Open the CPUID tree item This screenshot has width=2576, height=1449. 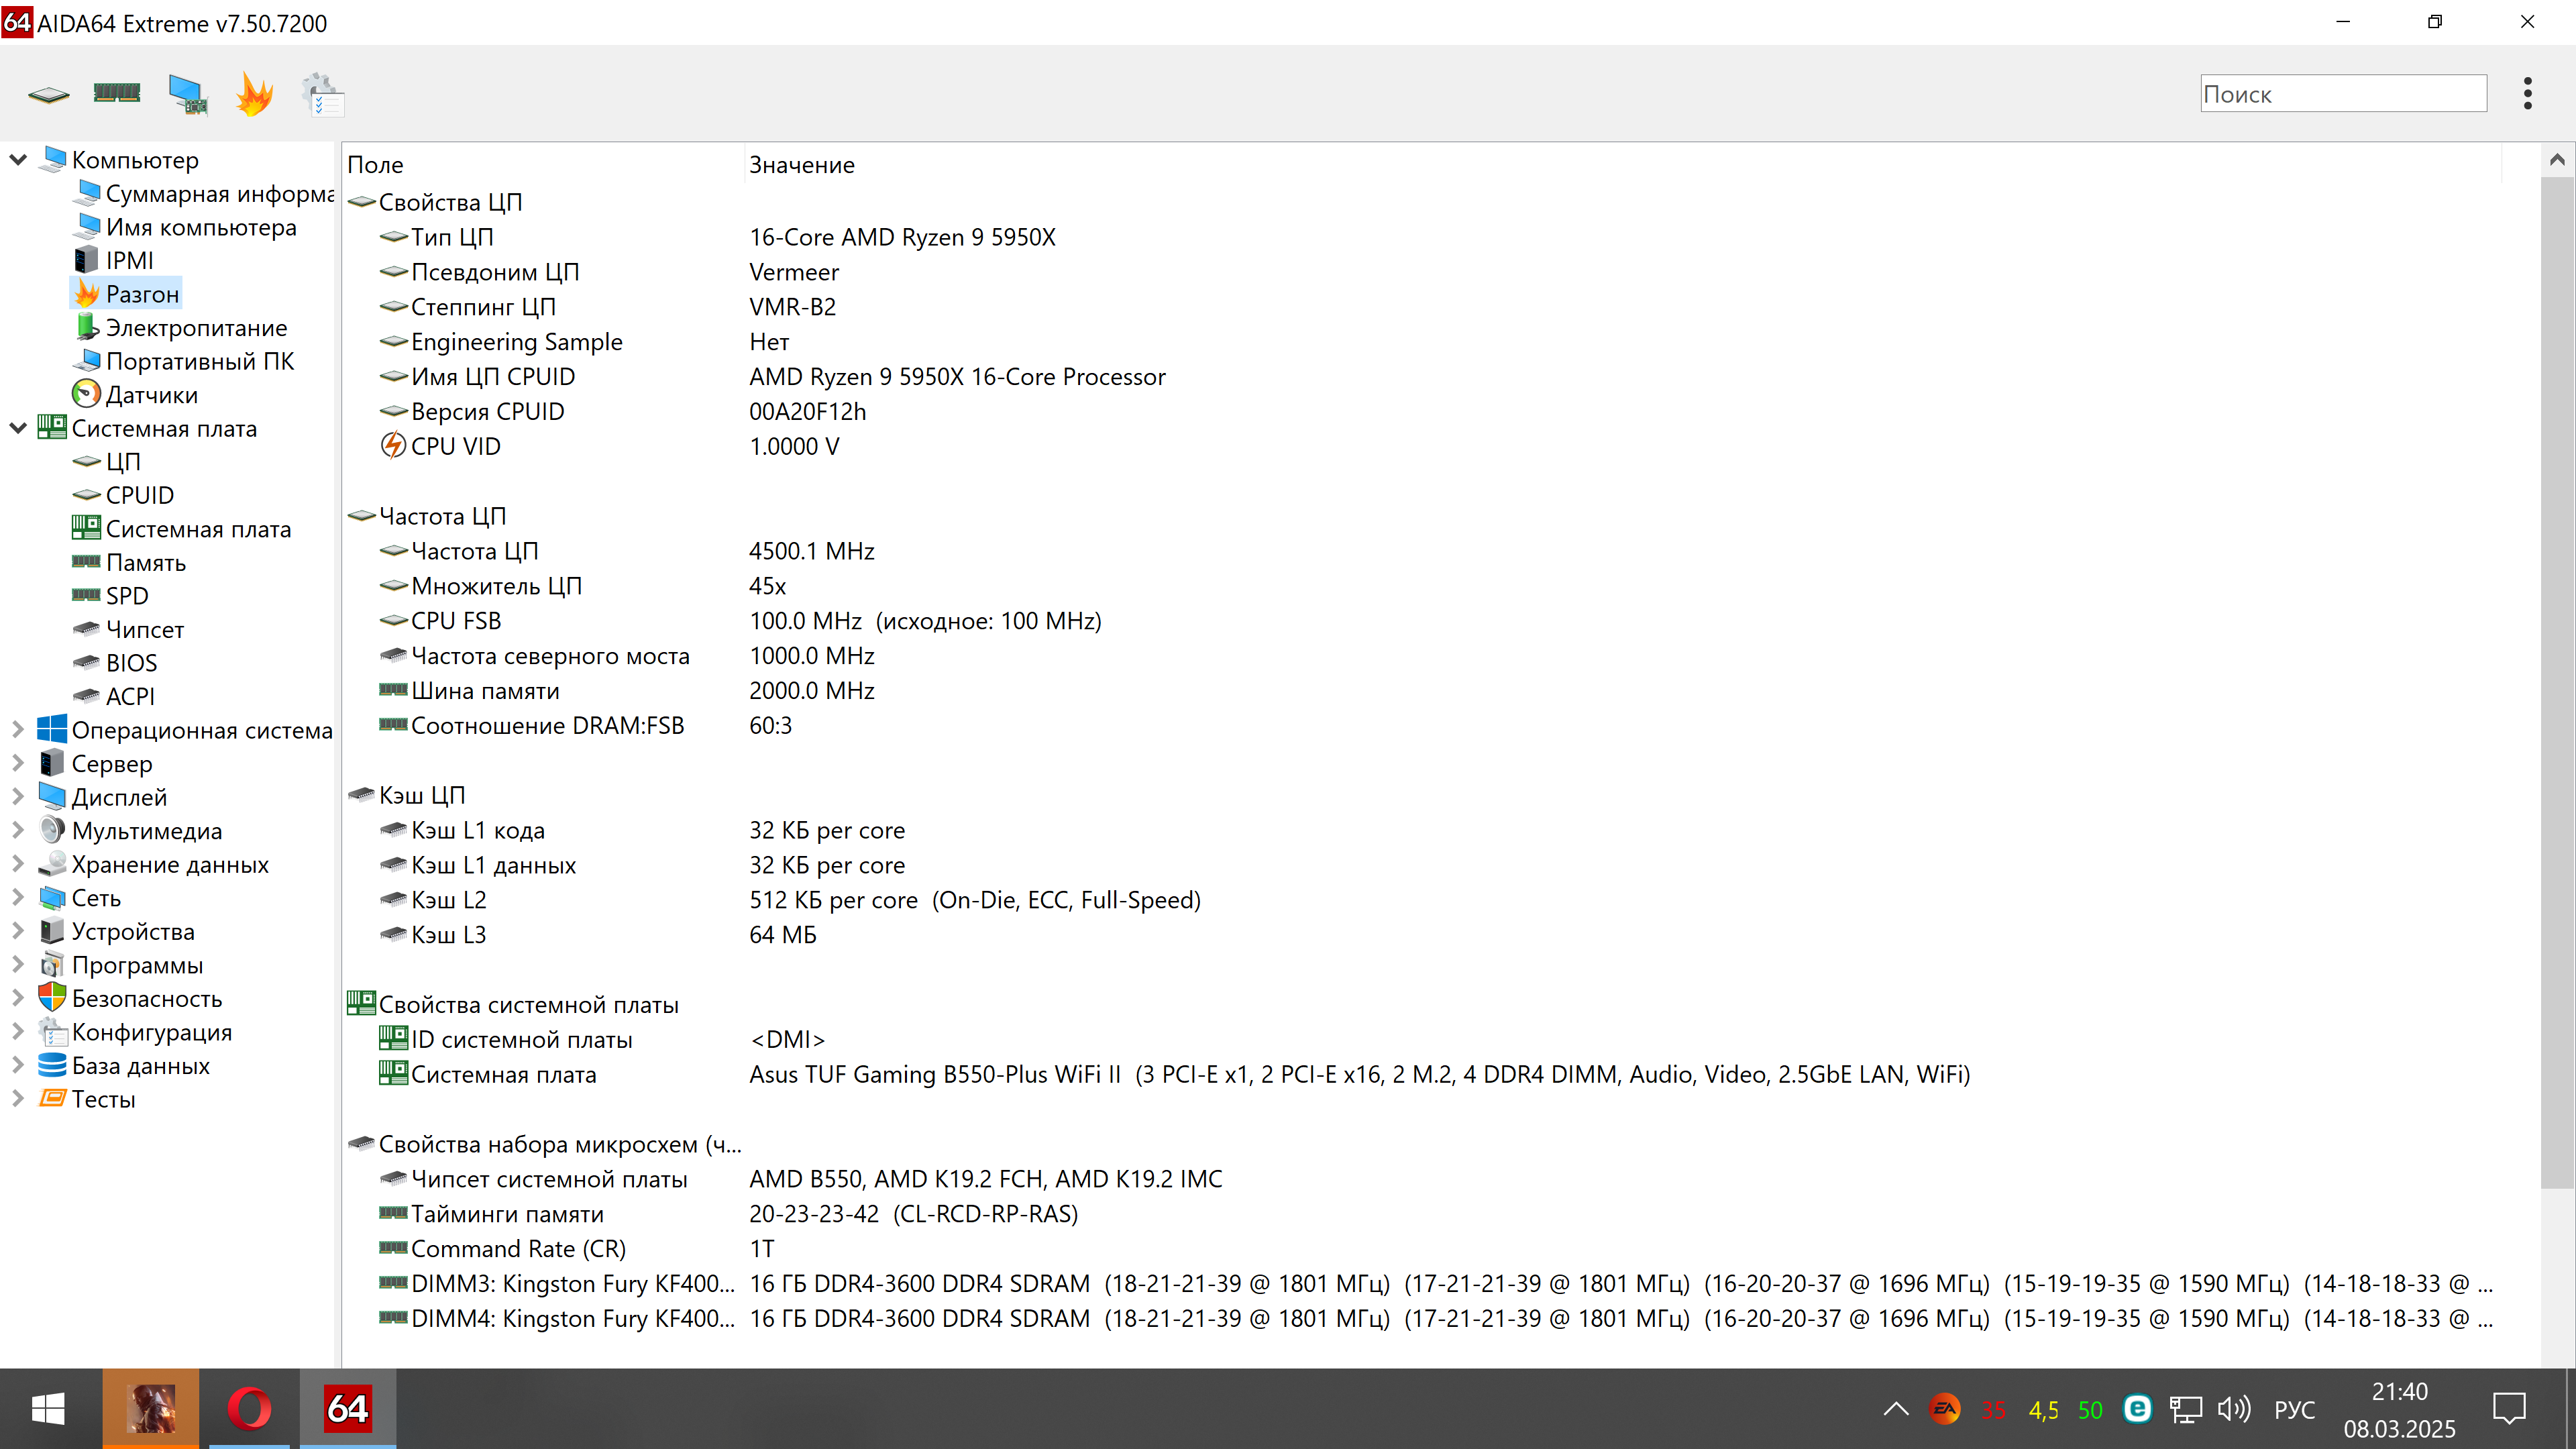pos(139,495)
